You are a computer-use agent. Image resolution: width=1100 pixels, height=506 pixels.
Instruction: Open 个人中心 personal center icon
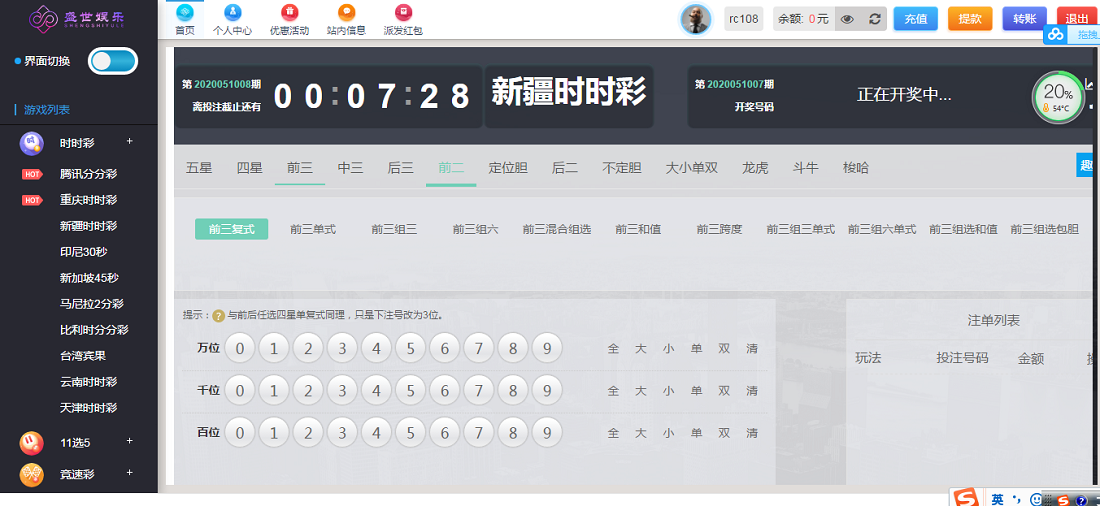click(x=232, y=13)
